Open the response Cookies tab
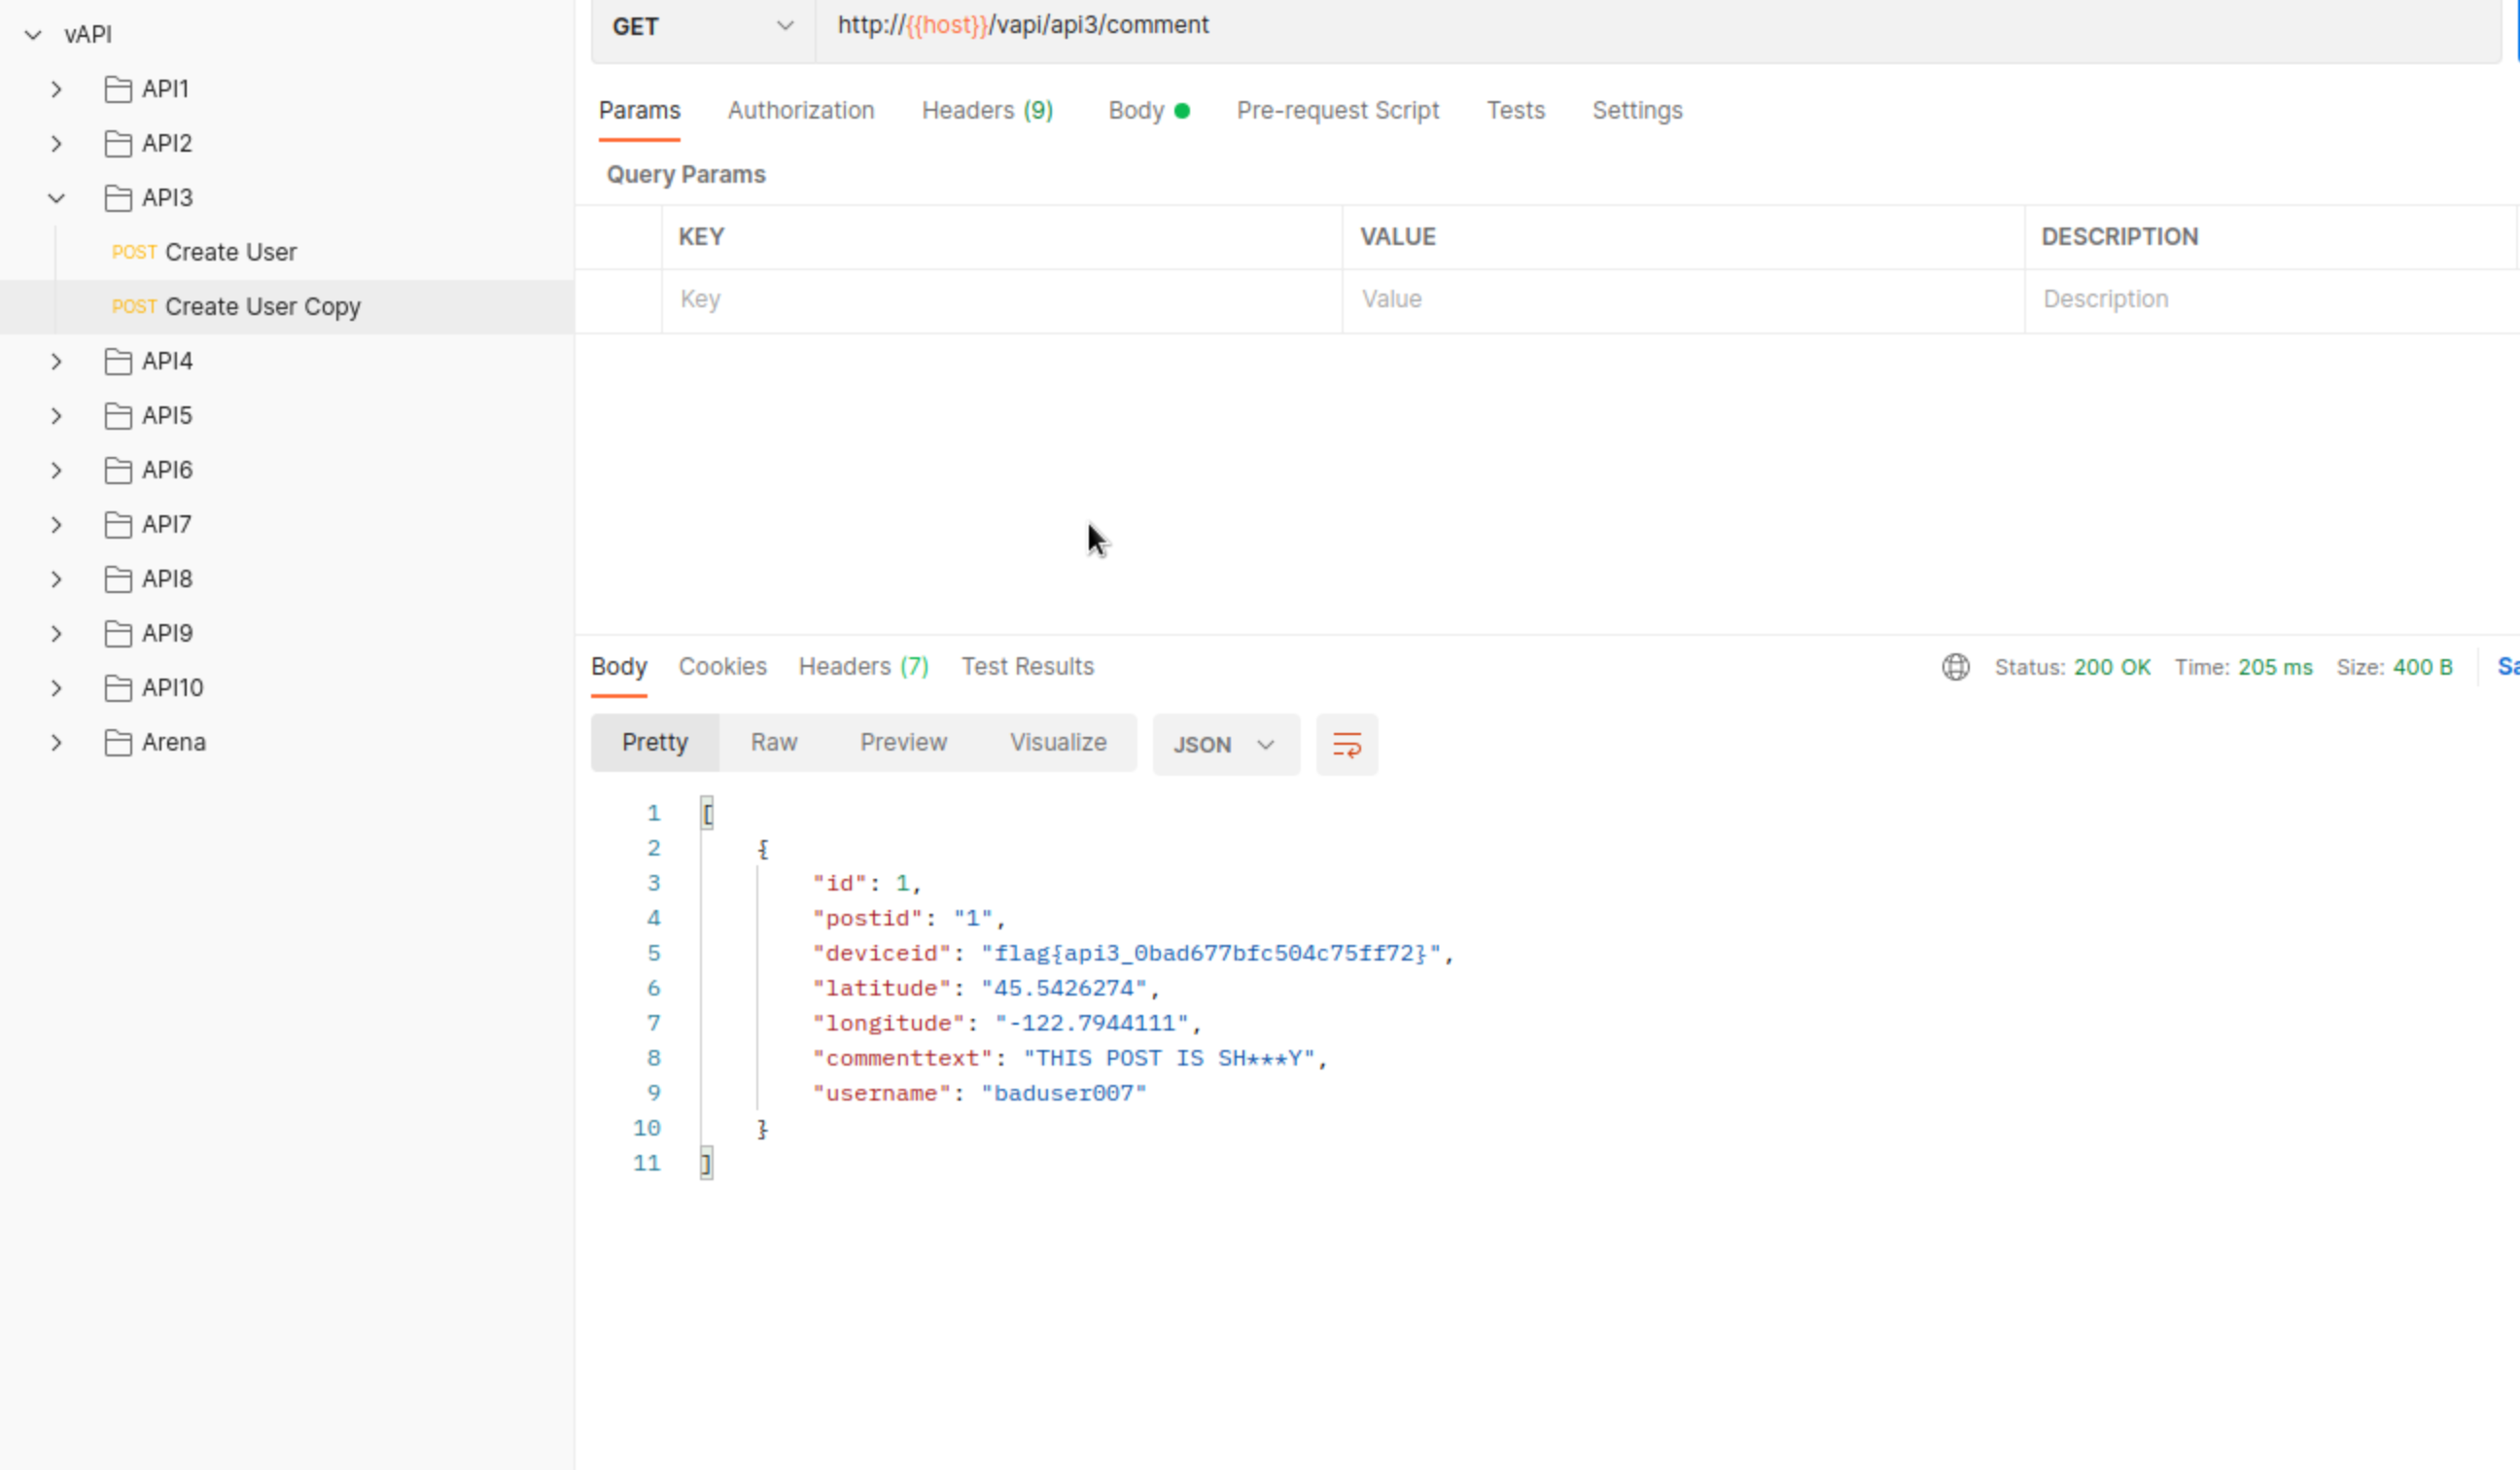2520x1470 pixels. point(722,667)
